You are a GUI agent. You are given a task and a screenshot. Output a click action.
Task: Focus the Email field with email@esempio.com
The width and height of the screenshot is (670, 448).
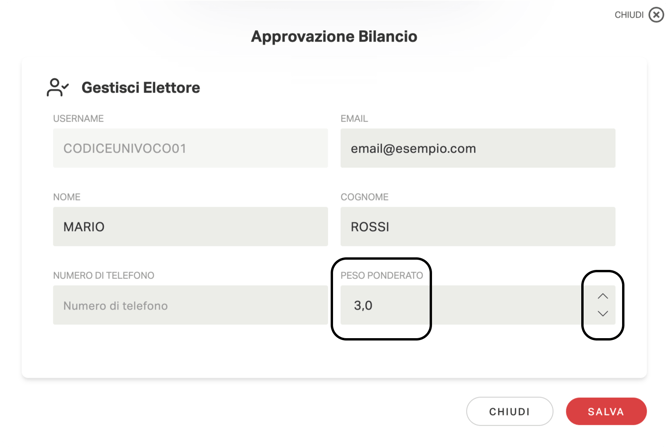point(477,149)
